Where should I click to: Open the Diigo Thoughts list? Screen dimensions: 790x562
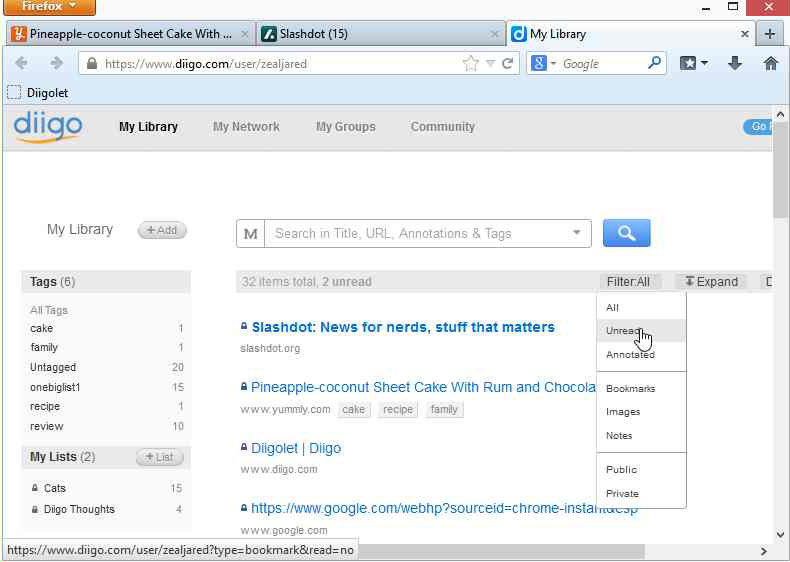click(x=79, y=509)
